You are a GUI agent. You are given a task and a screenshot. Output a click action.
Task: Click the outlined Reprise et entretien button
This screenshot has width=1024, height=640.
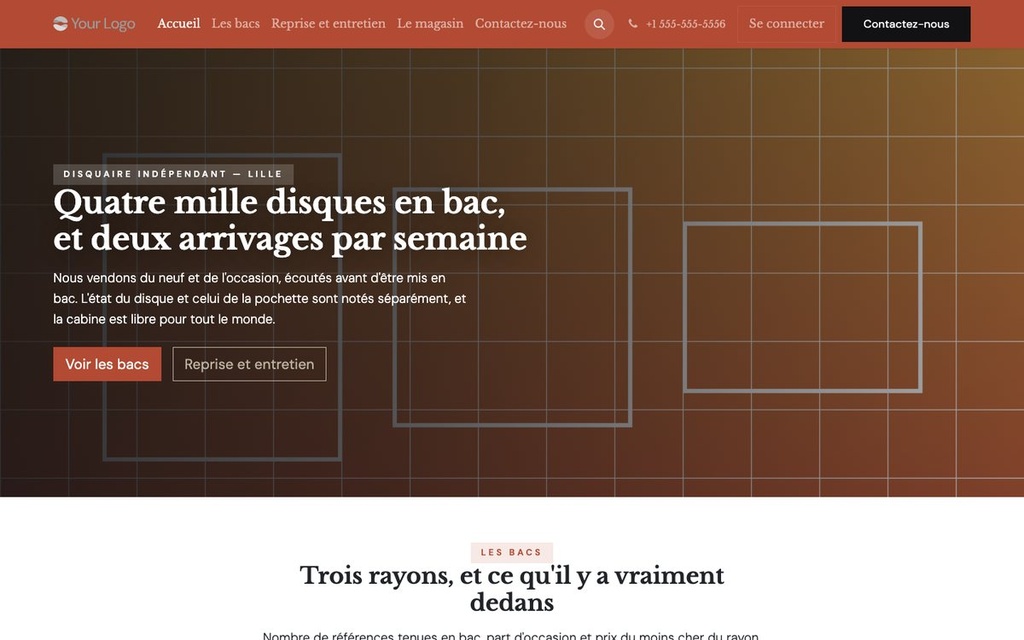click(x=249, y=364)
